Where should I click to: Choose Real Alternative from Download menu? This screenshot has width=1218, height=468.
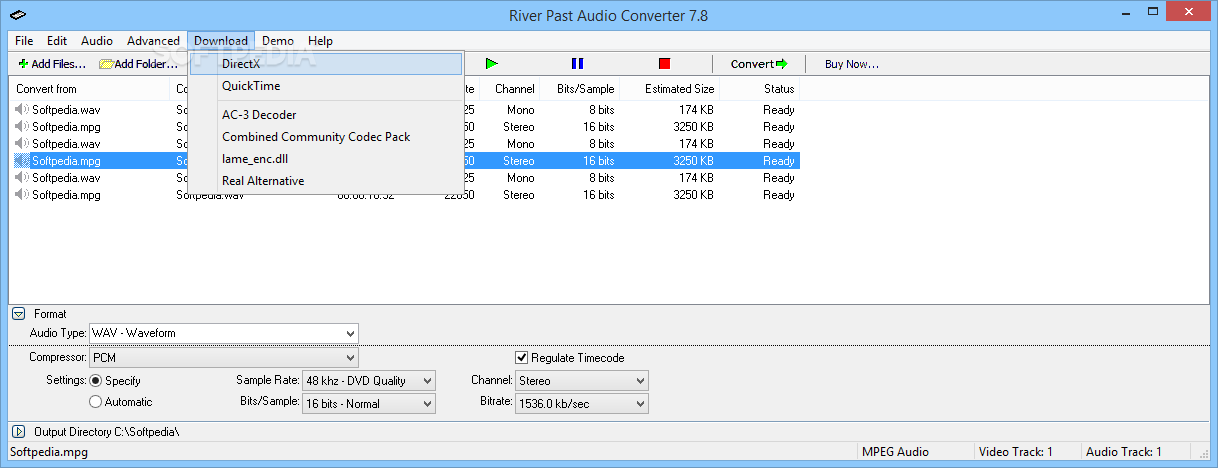[326, 181]
